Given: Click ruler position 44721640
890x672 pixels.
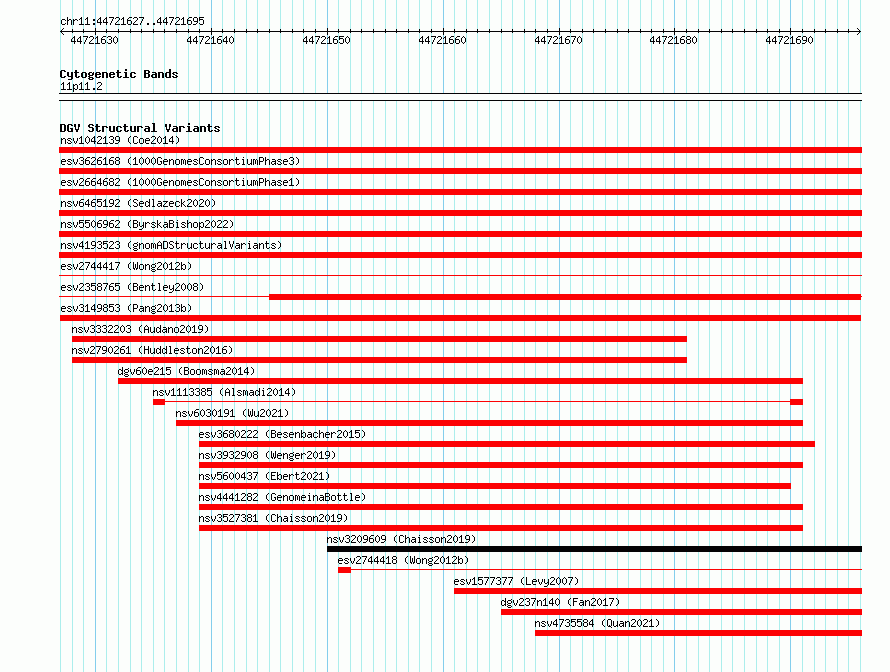Looking at the screenshot, I should pyautogui.click(x=210, y=40).
